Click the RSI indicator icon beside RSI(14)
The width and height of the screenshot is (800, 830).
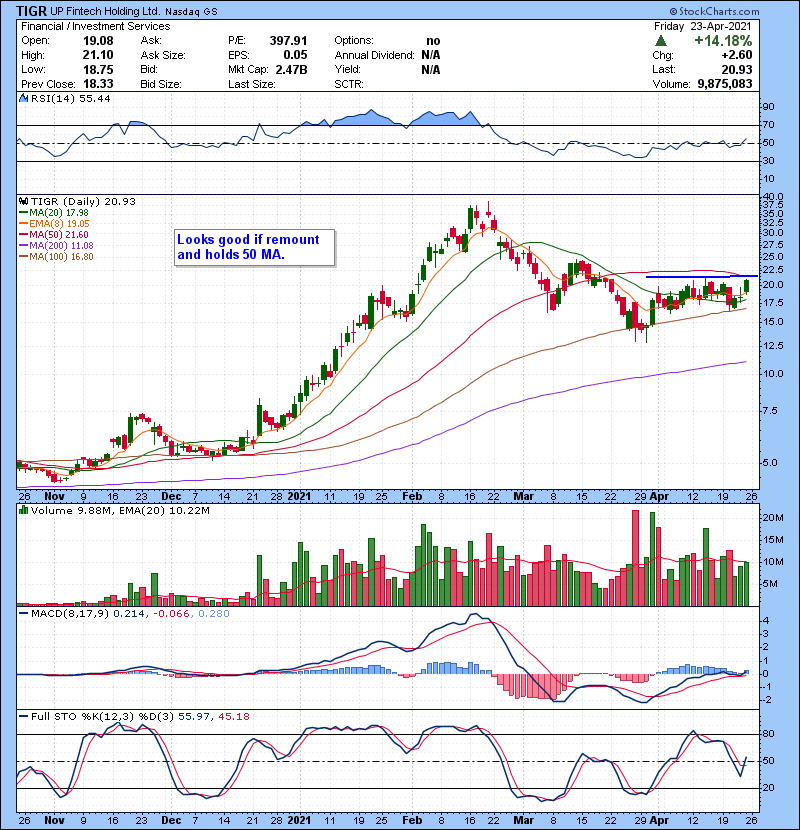(23, 98)
